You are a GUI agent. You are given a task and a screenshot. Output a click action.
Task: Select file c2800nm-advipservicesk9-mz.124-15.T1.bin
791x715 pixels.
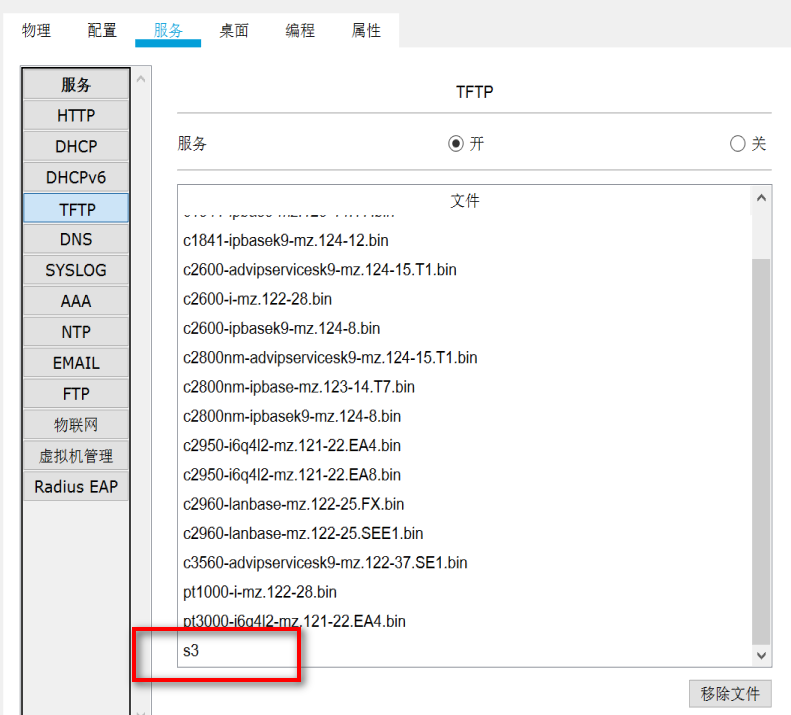tap(330, 358)
